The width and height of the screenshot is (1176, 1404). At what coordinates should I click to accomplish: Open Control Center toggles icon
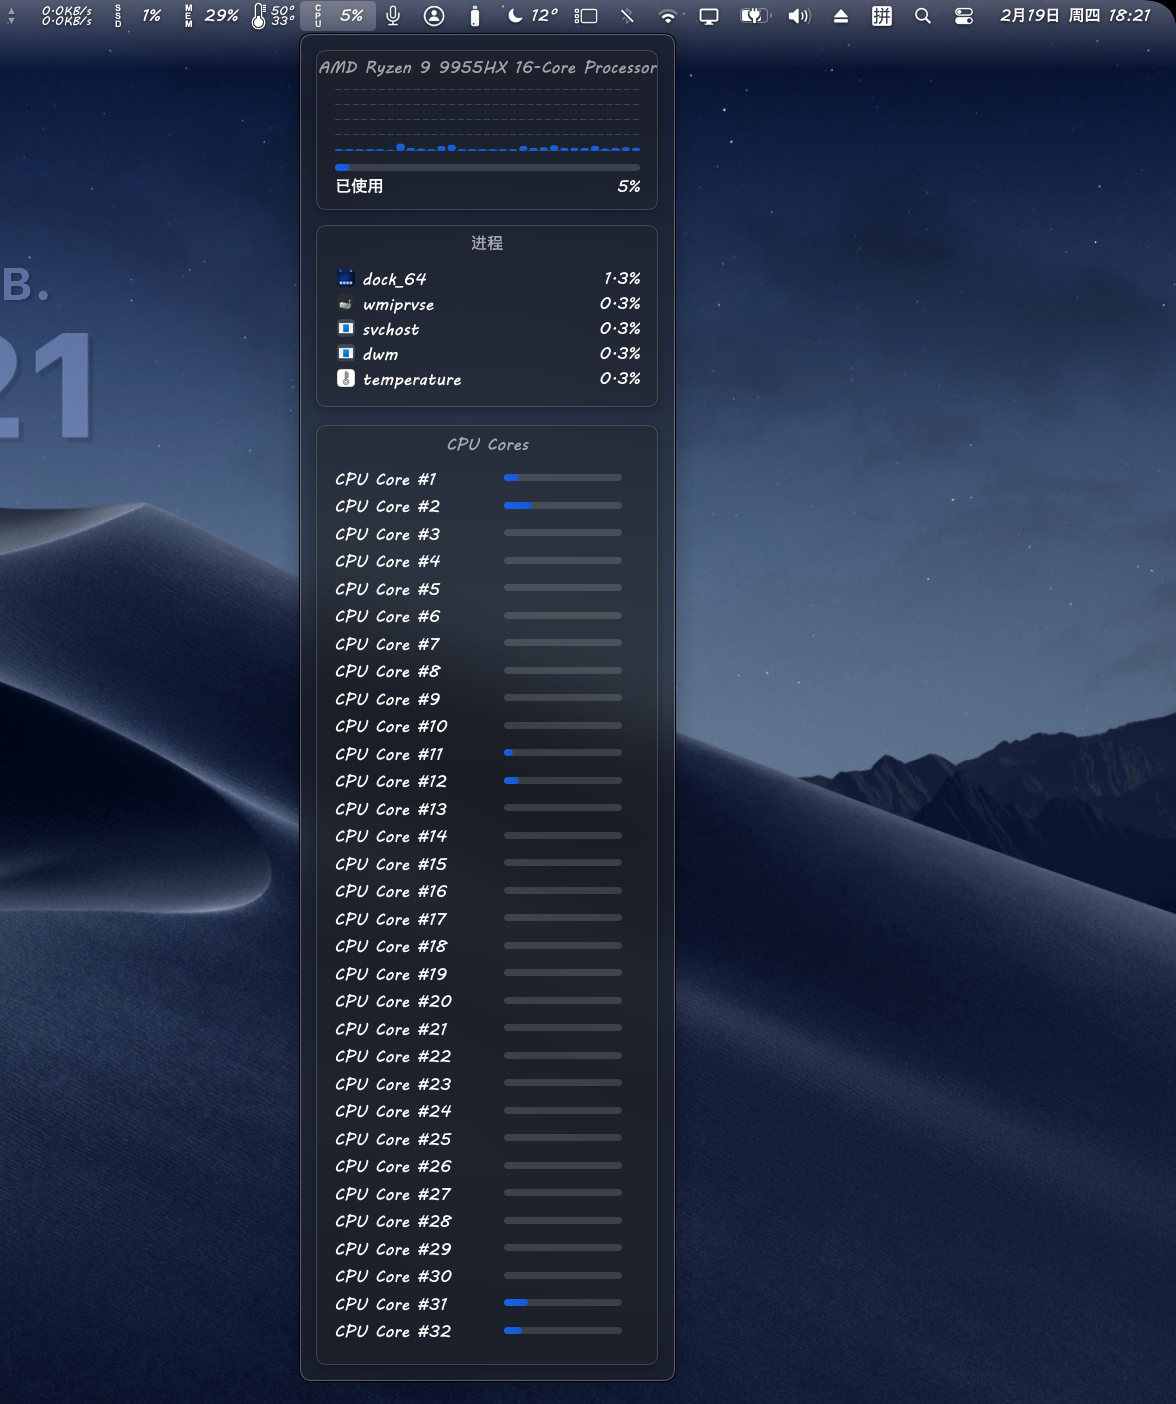point(964,16)
